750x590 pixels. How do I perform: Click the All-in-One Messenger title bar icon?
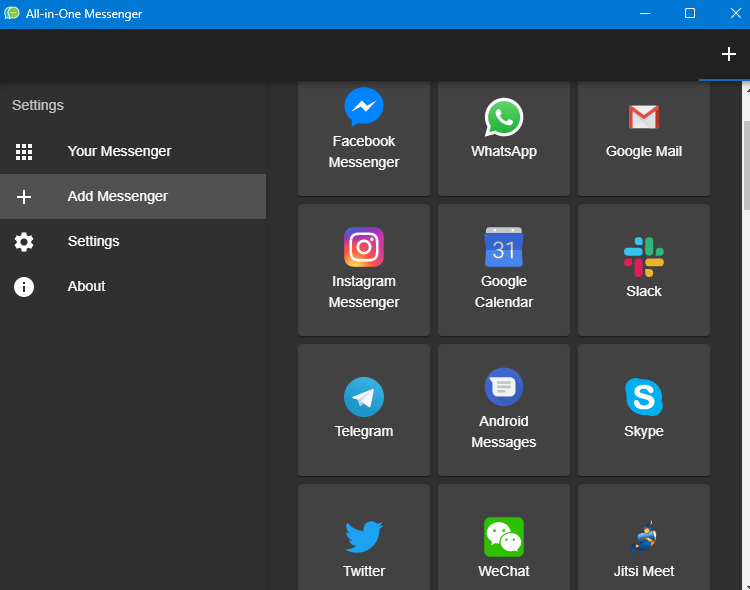point(12,13)
